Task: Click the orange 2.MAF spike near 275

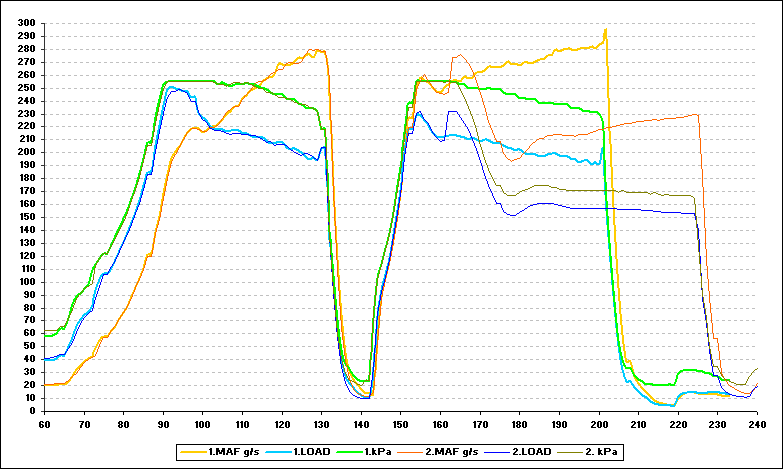Action: [x=459, y=55]
